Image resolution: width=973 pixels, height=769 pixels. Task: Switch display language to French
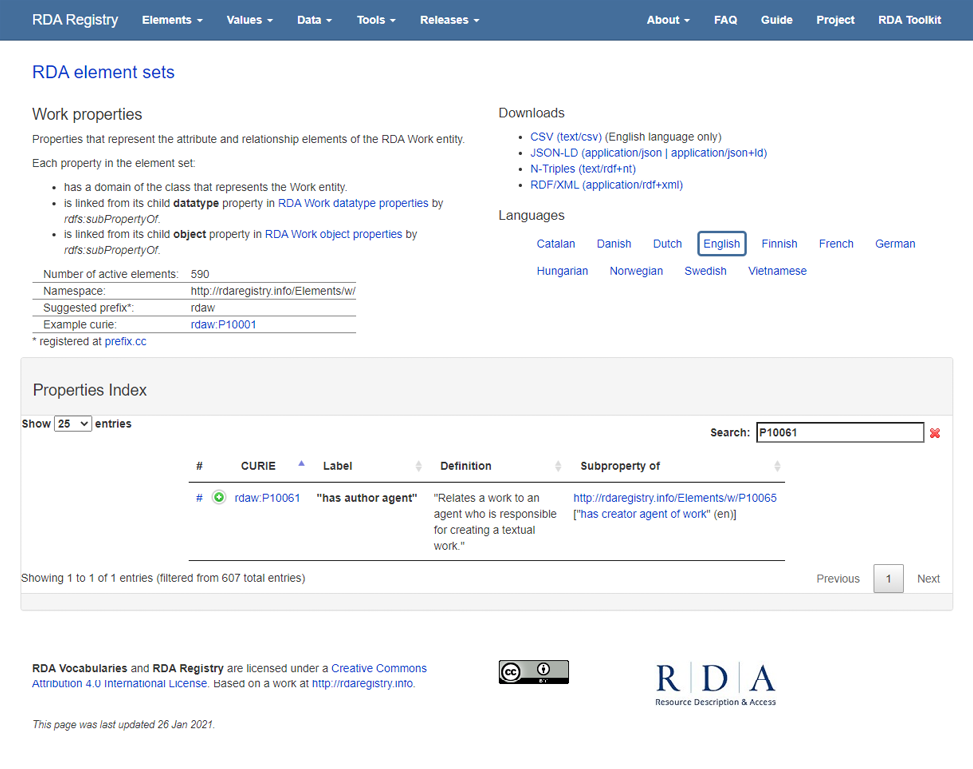click(836, 243)
